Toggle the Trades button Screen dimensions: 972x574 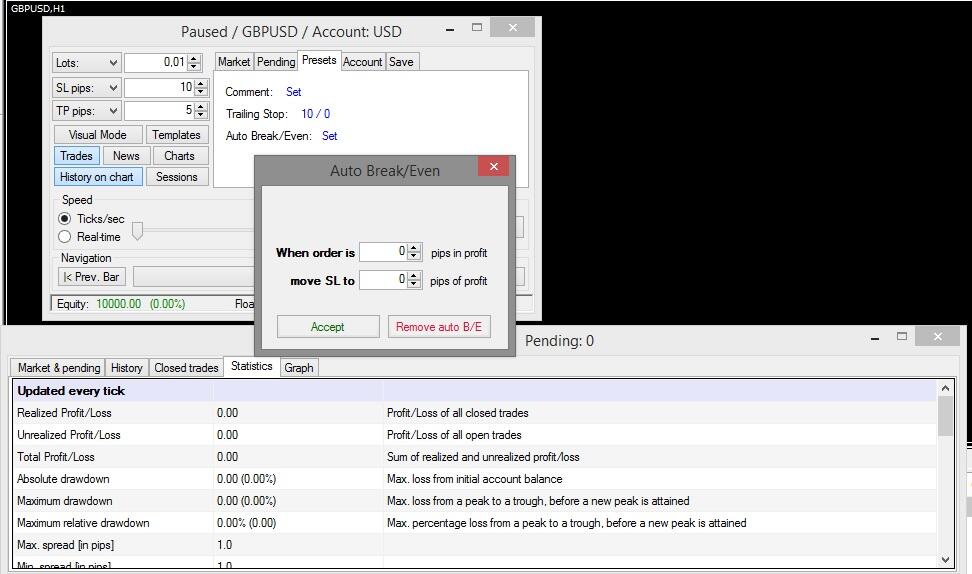(76, 156)
